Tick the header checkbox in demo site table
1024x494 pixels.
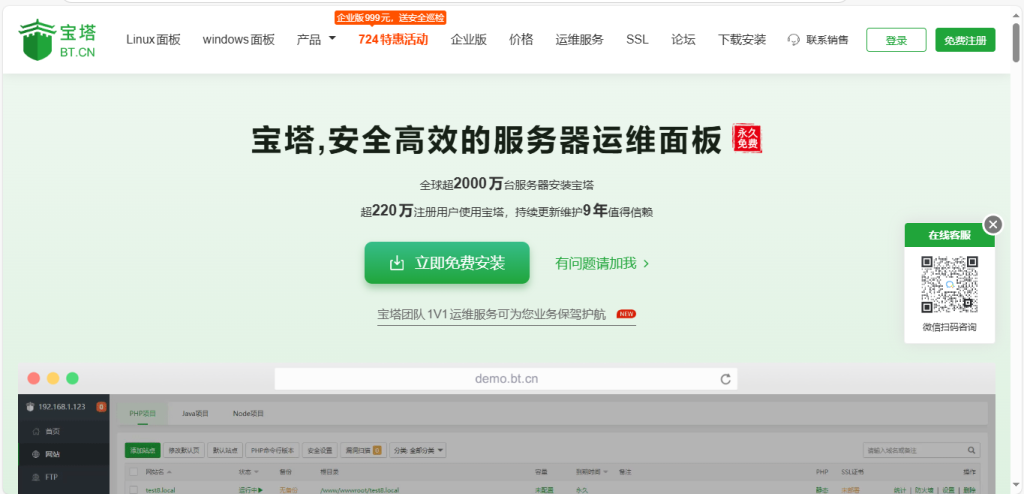pos(133,472)
